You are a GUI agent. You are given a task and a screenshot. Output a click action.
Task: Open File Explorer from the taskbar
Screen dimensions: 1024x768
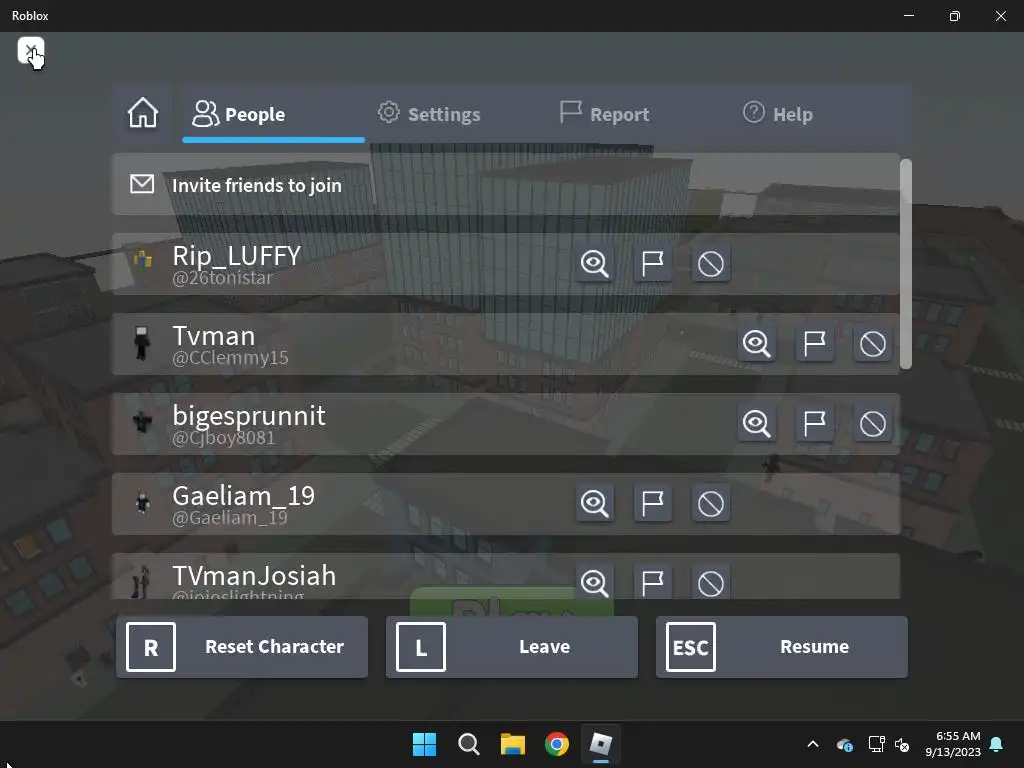pyautogui.click(x=513, y=744)
